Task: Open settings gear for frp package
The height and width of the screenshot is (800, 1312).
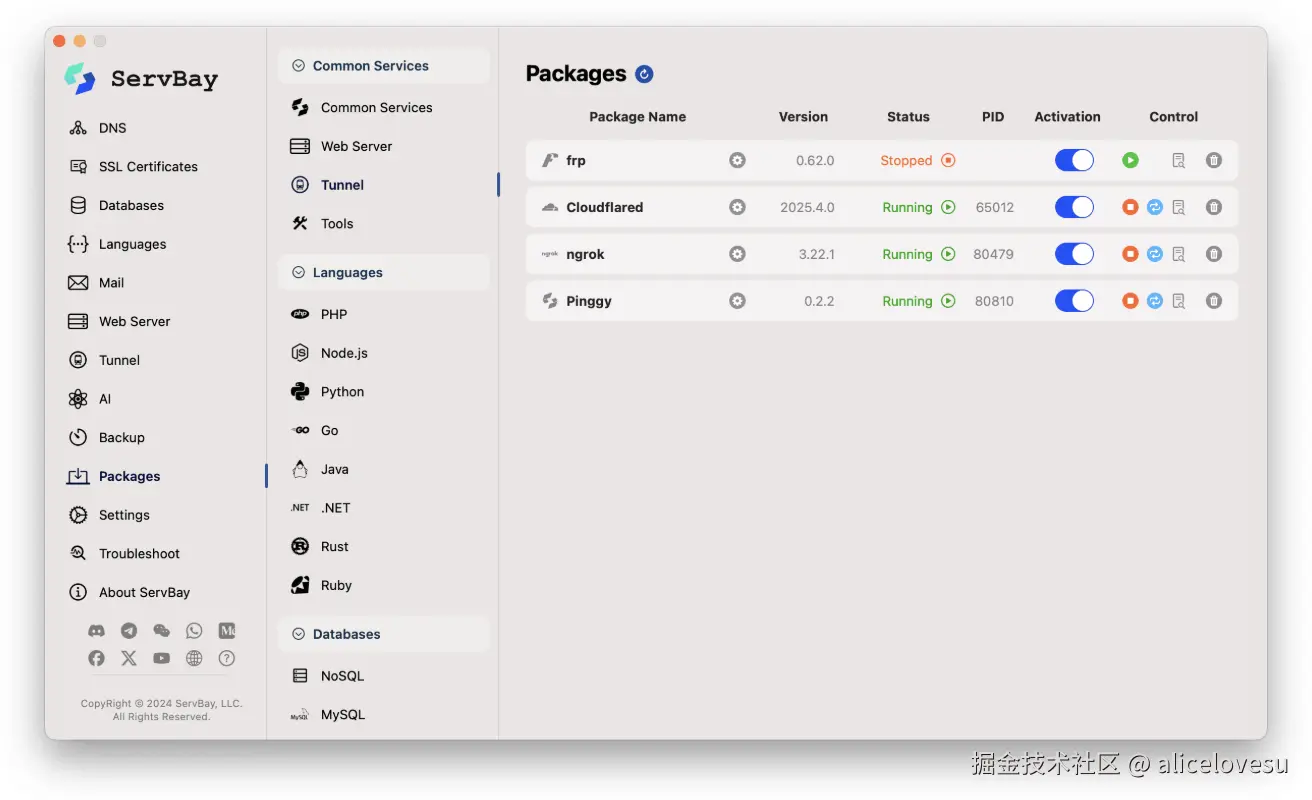Action: click(737, 160)
